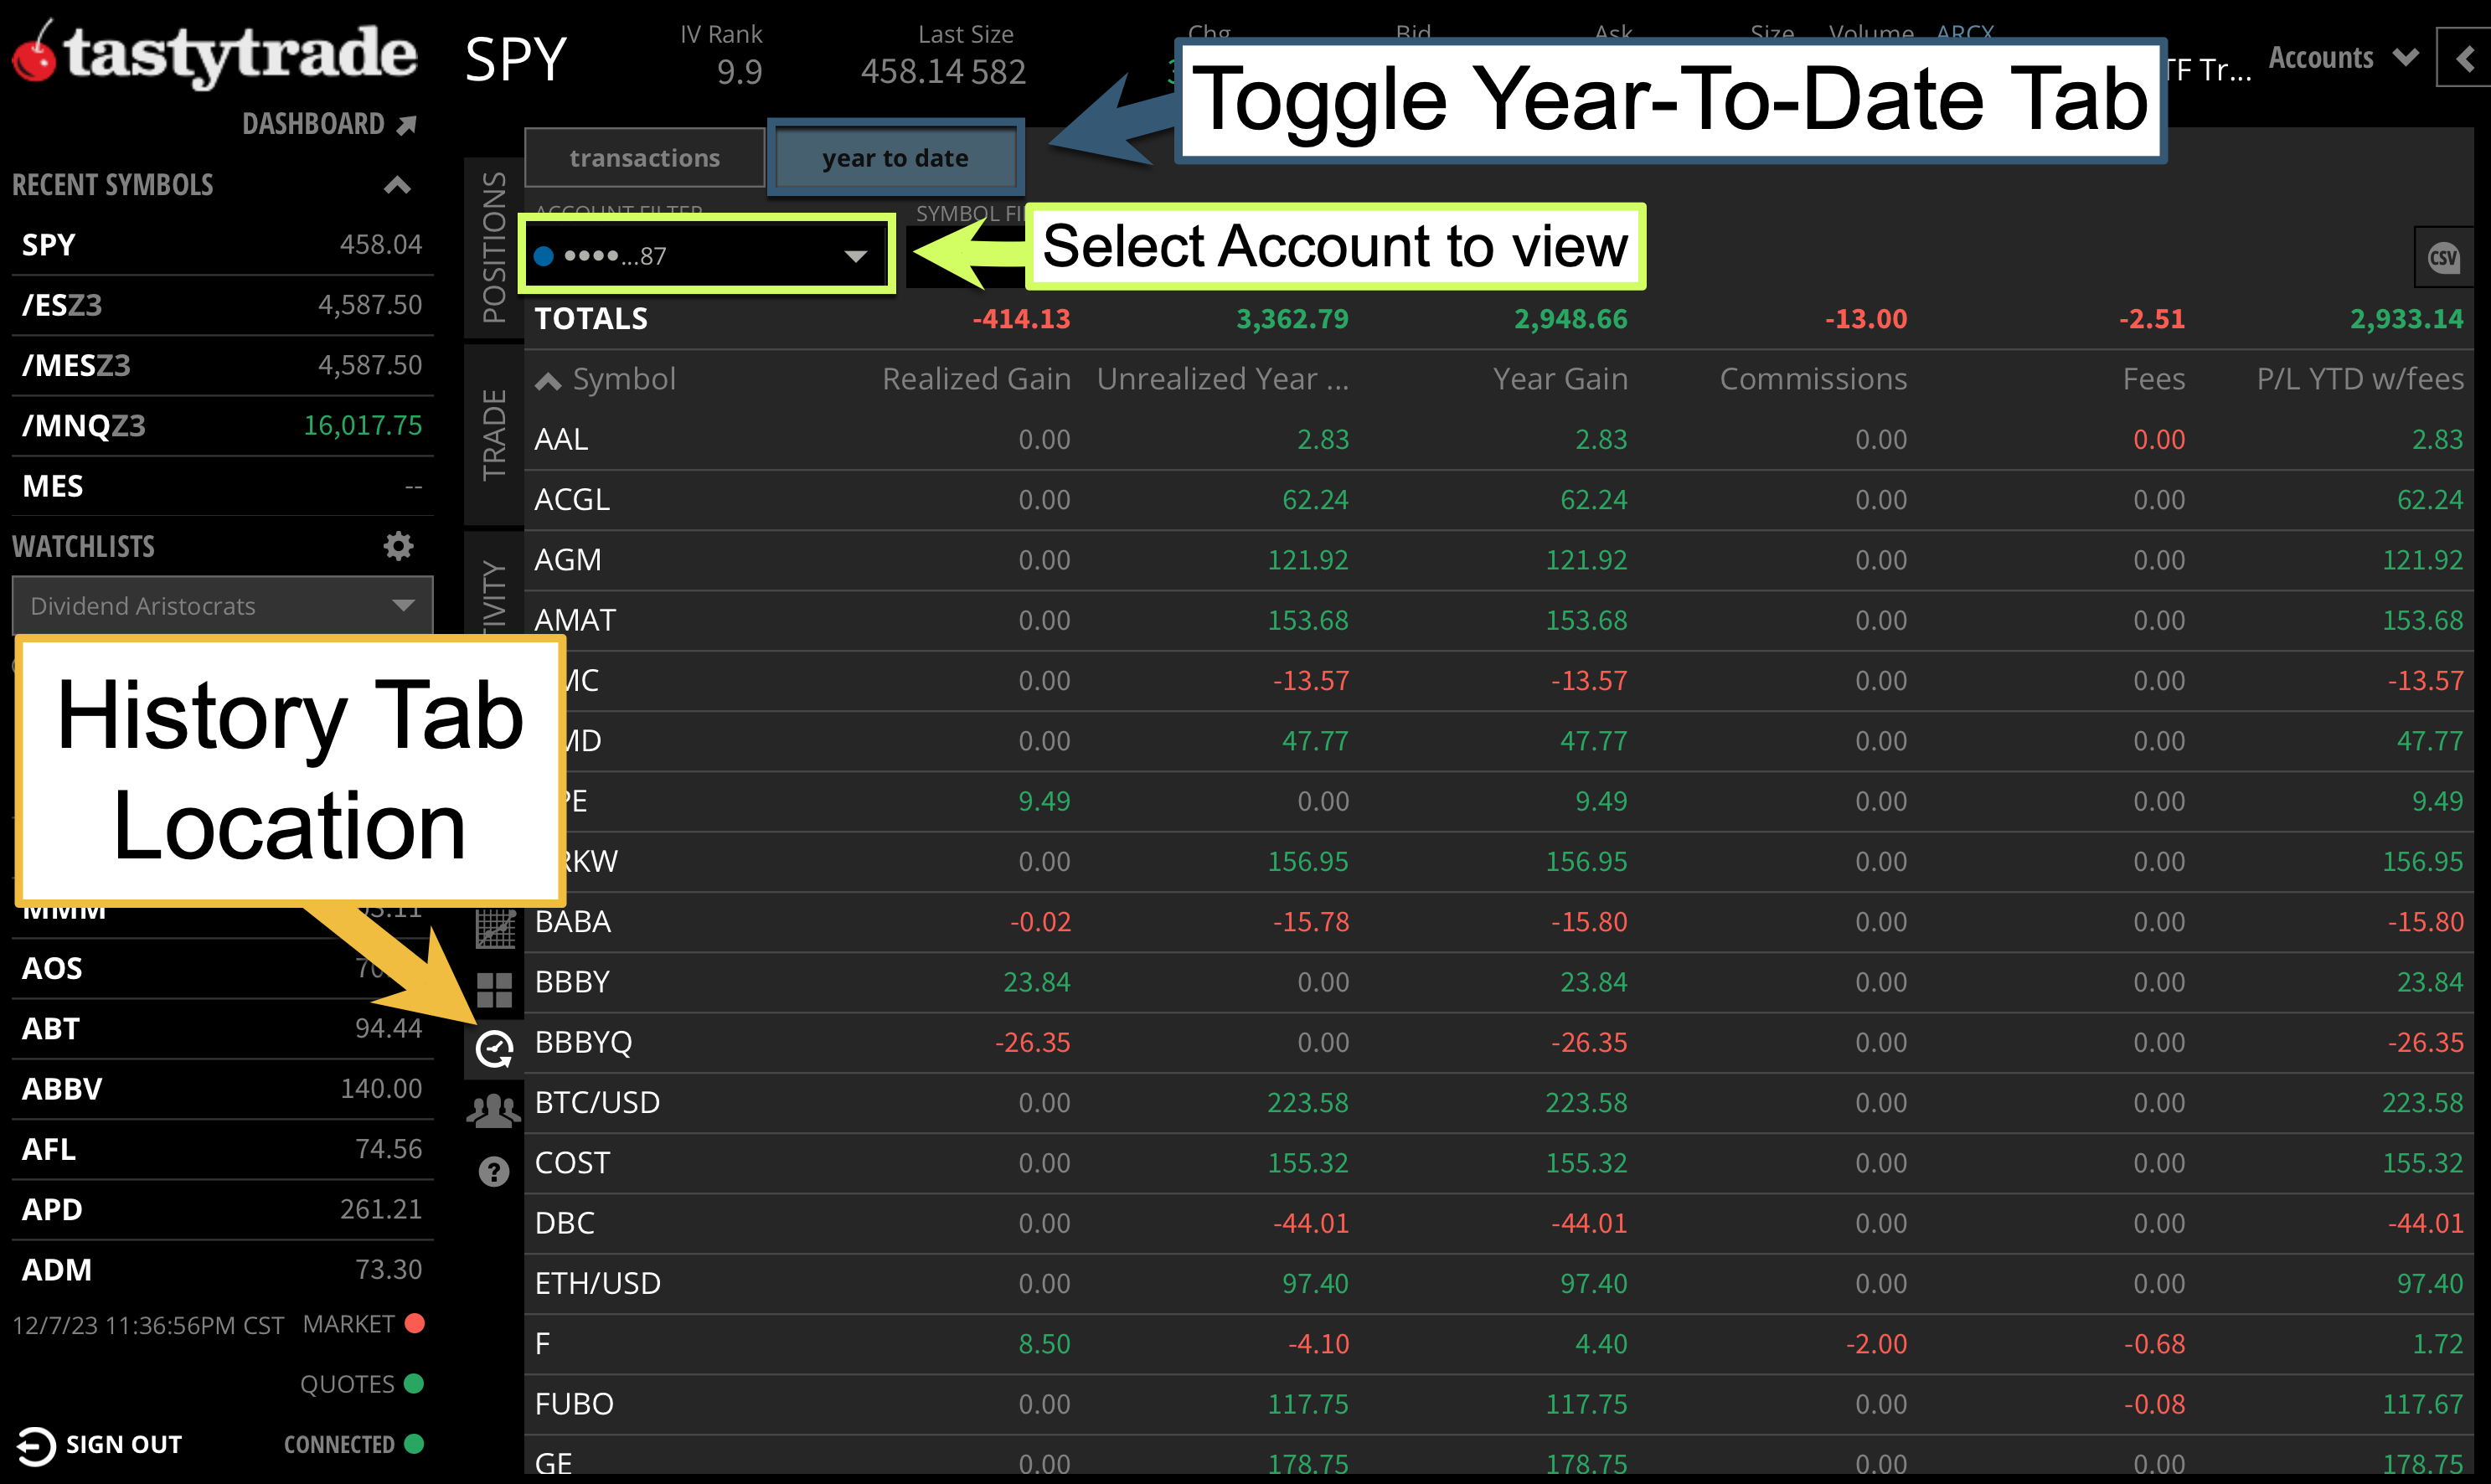Click SIGN OUT at bottom left
The image size is (2491, 1484).
pos(104,1444)
